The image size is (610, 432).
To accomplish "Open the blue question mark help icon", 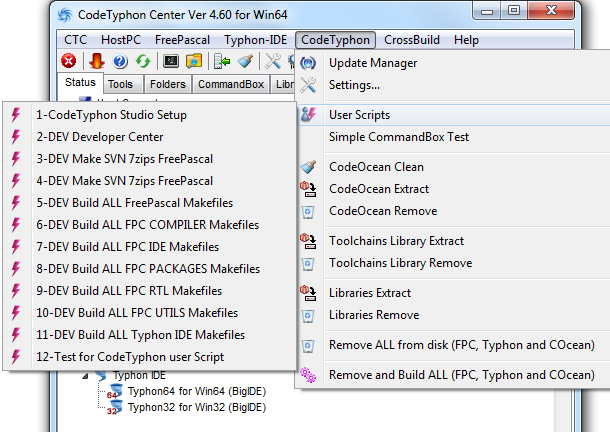I will [120, 61].
